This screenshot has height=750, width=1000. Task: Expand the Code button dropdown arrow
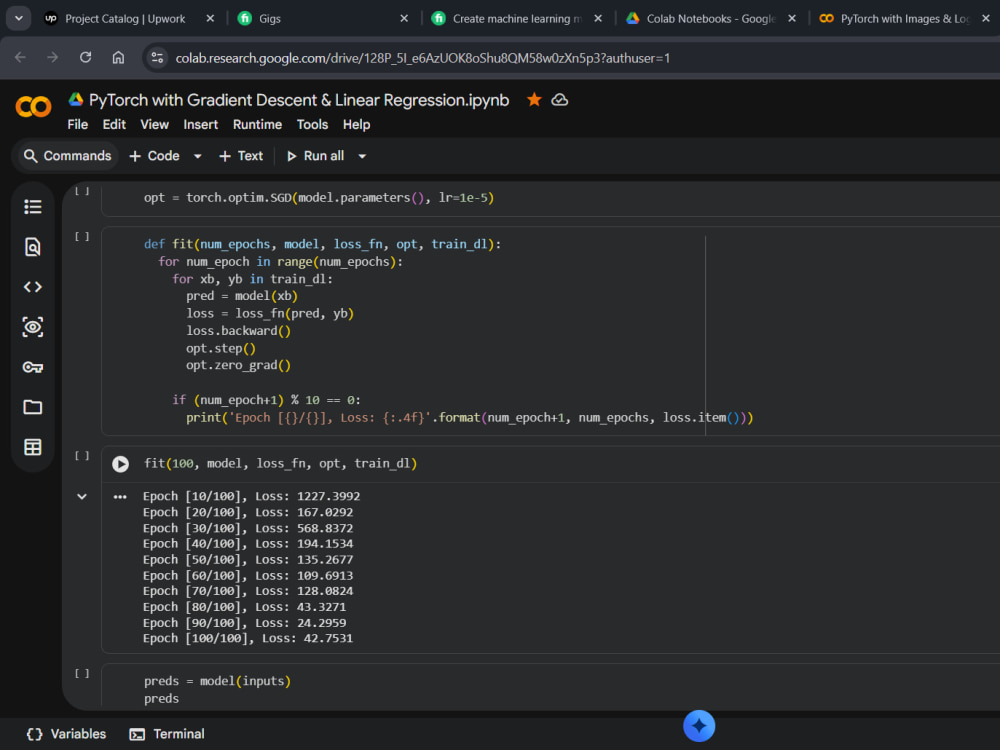(198, 156)
